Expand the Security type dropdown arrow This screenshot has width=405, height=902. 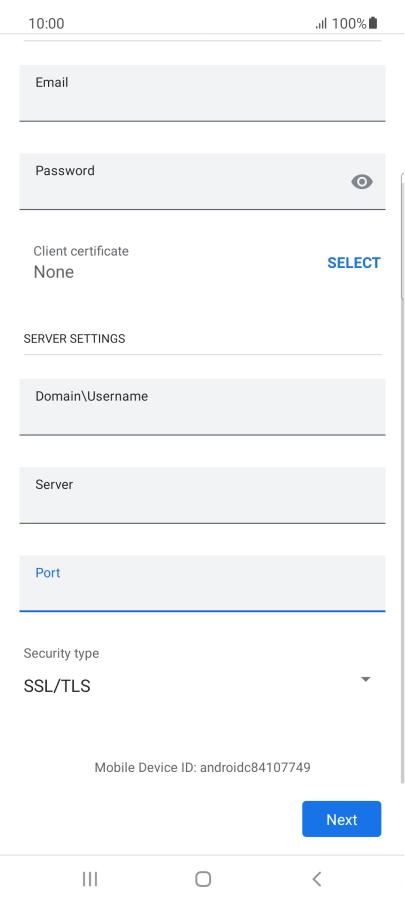click(365, 679)
